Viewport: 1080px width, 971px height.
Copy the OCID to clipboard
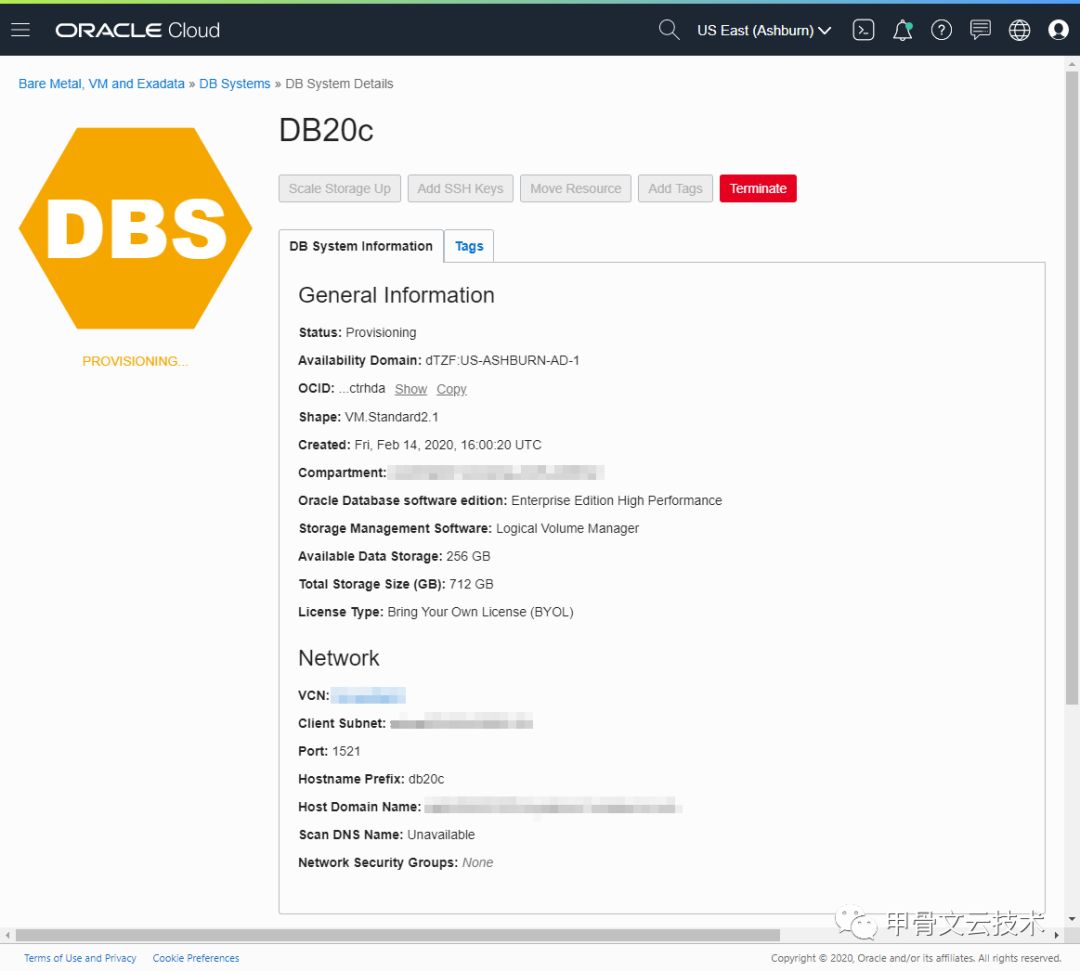[451, 389]
